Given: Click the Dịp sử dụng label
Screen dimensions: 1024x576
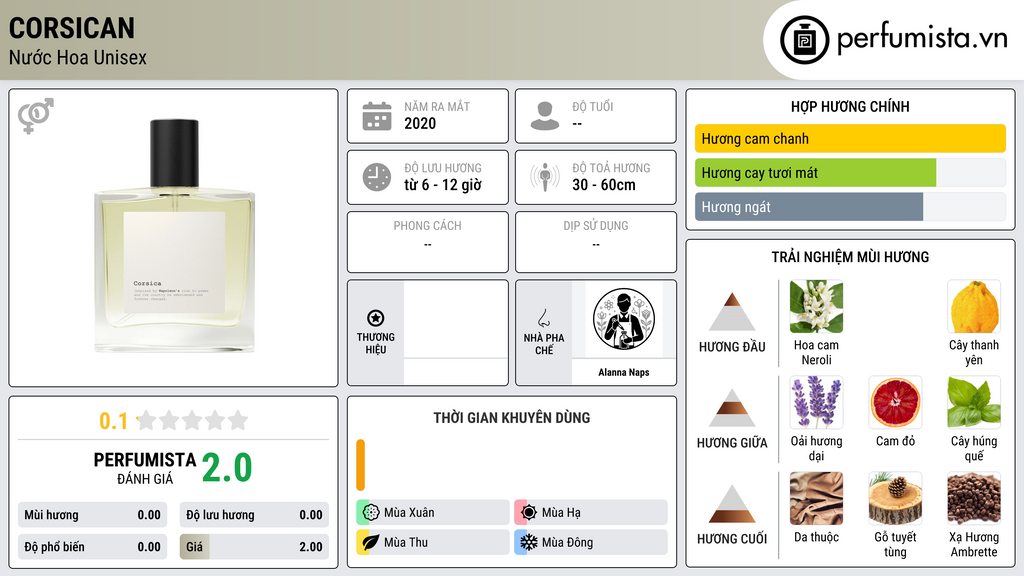Looking at the screenshot, I should [596, 225].
